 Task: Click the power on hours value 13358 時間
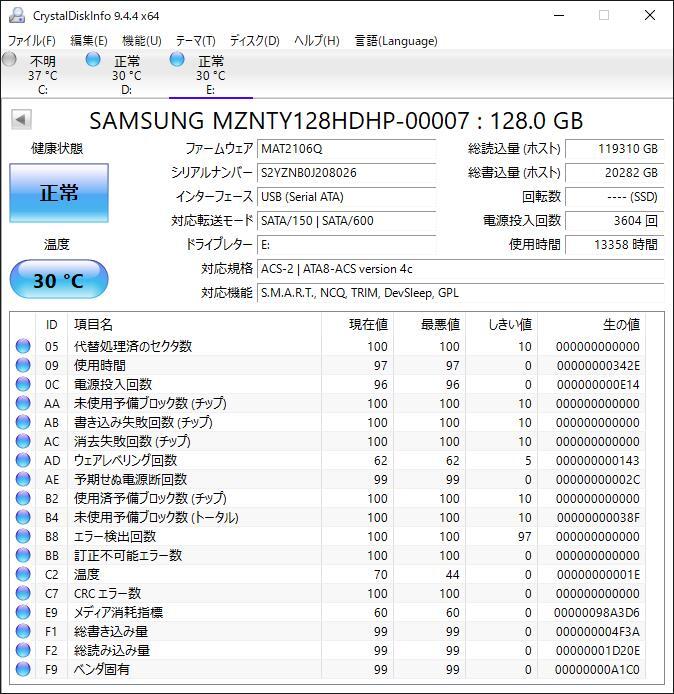coord(615,244)
